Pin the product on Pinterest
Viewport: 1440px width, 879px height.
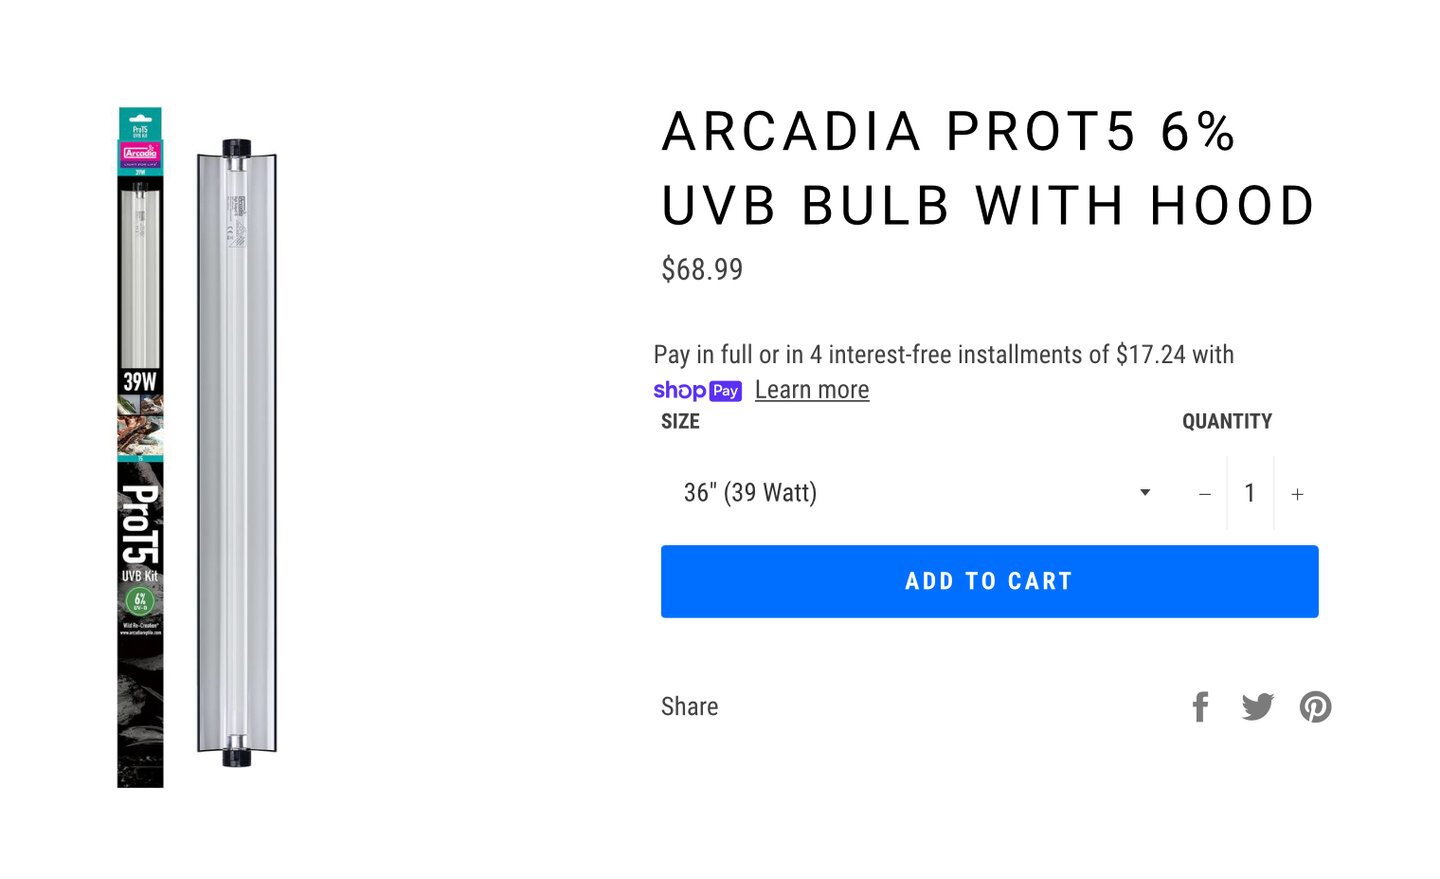point(1315,707)
